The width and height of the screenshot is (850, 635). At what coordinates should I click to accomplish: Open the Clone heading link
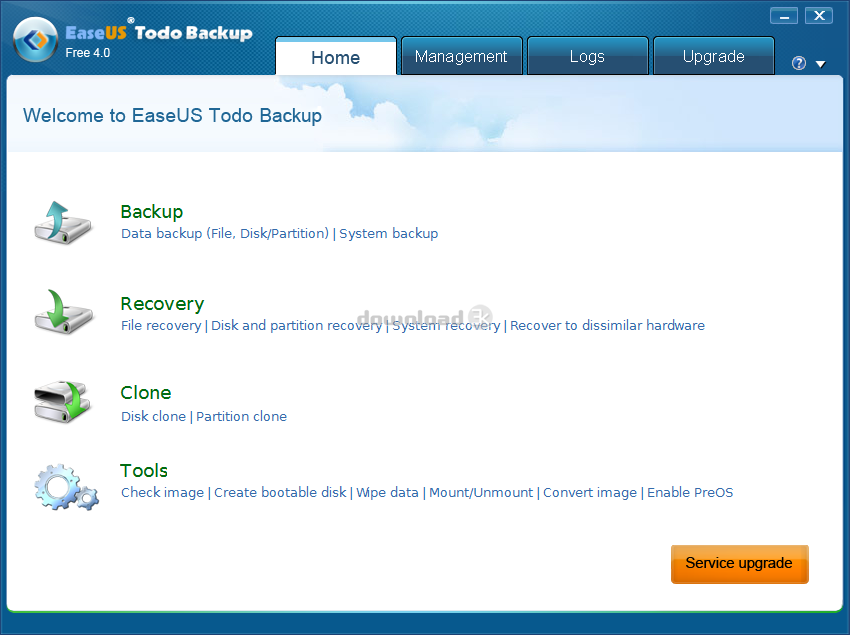click(146, 393)
